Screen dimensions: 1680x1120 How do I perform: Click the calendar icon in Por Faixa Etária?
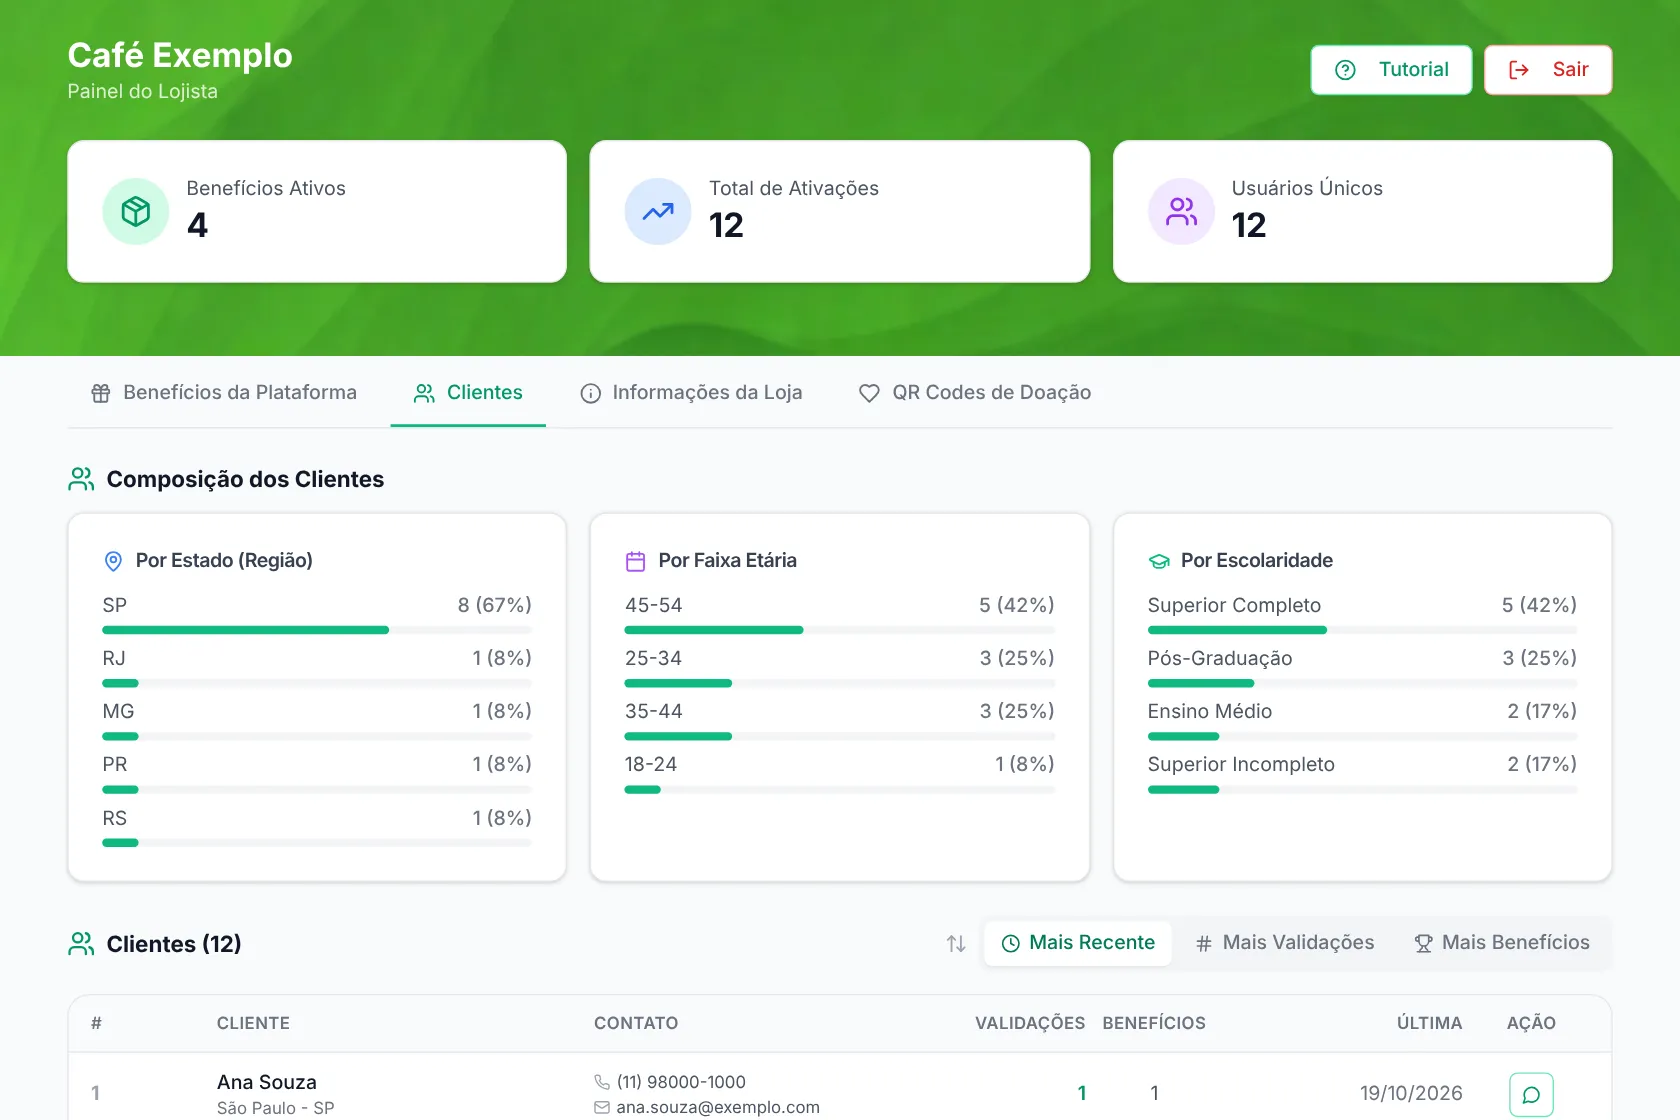(x=636, y=561)
